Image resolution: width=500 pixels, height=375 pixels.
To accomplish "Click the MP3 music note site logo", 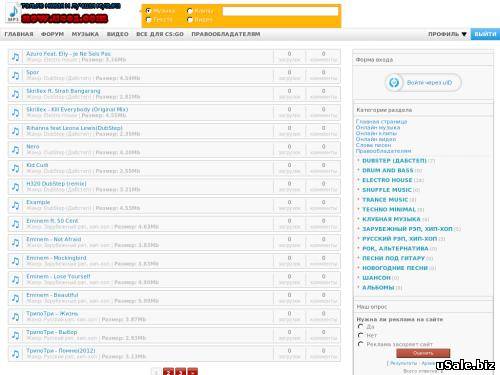I will 13,13.
